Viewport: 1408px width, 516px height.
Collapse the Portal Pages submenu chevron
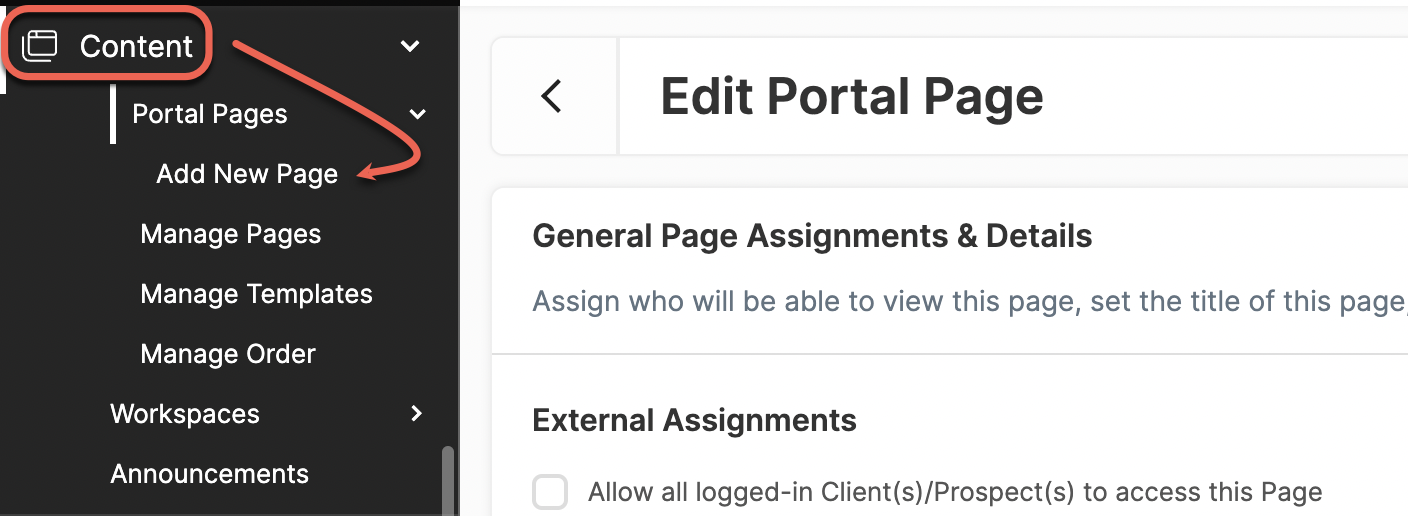pyautogui.click(x=418, y=114)
